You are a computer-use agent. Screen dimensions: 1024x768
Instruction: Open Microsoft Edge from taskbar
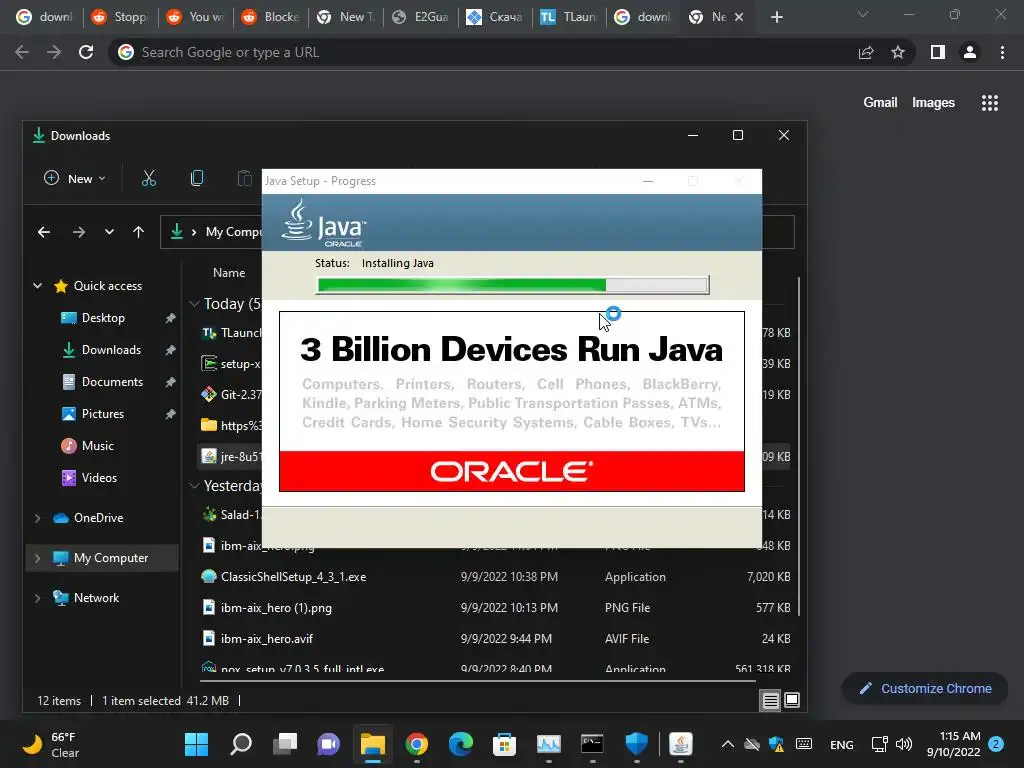point(460,744)
